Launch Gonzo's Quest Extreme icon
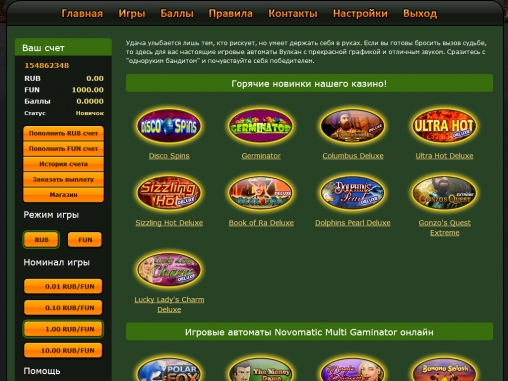The width and height of the screenshot is (508, 381). [444, 193]
